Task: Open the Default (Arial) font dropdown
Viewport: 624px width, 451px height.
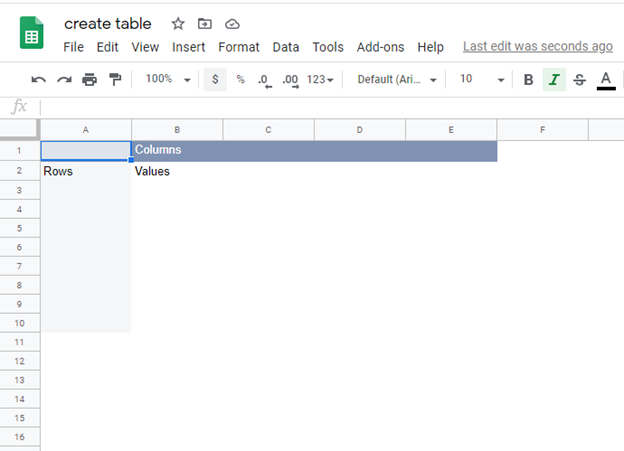Action: pos(397,80)
